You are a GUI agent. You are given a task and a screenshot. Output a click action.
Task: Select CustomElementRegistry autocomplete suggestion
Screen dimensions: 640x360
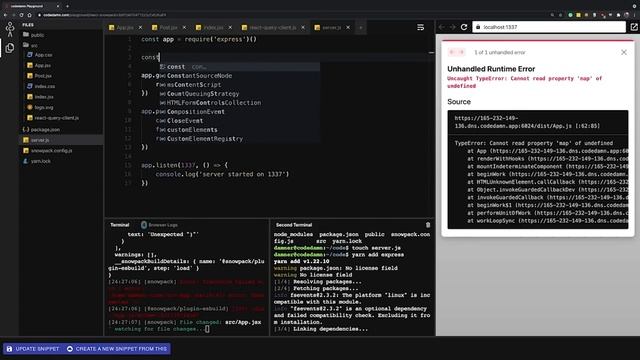(240, 139)
